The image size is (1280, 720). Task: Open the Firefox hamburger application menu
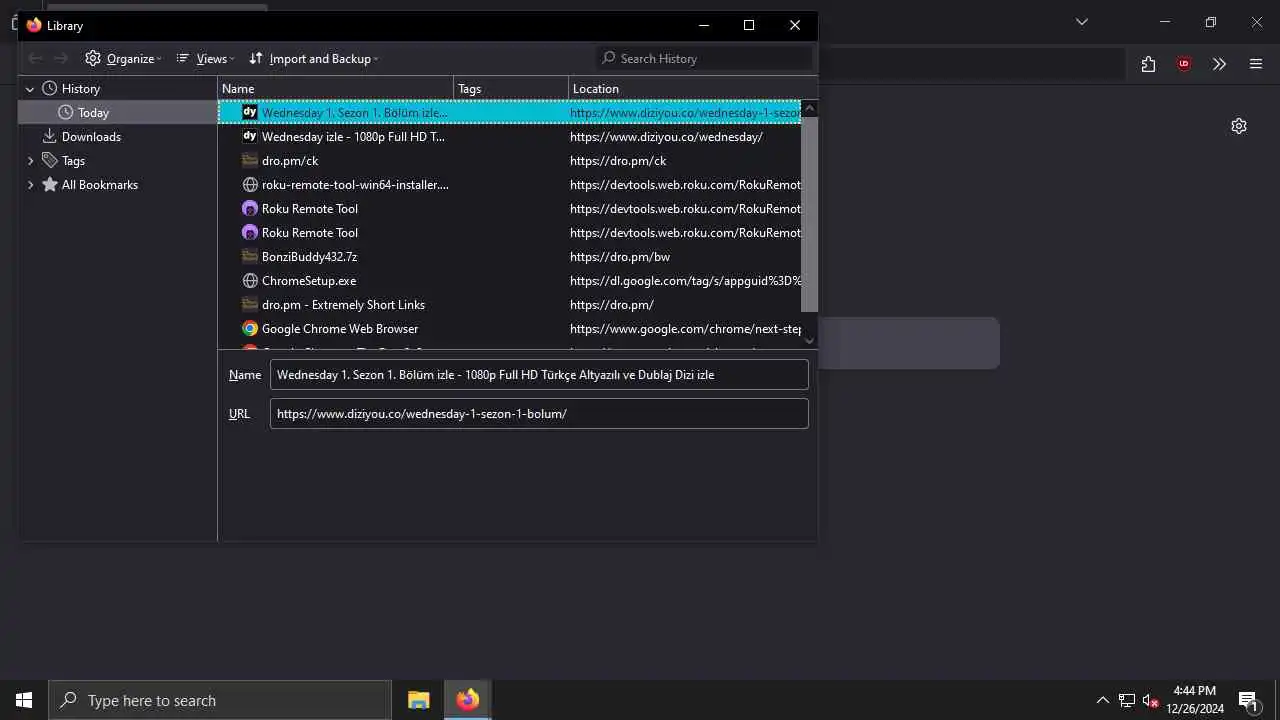(1256, 64)
